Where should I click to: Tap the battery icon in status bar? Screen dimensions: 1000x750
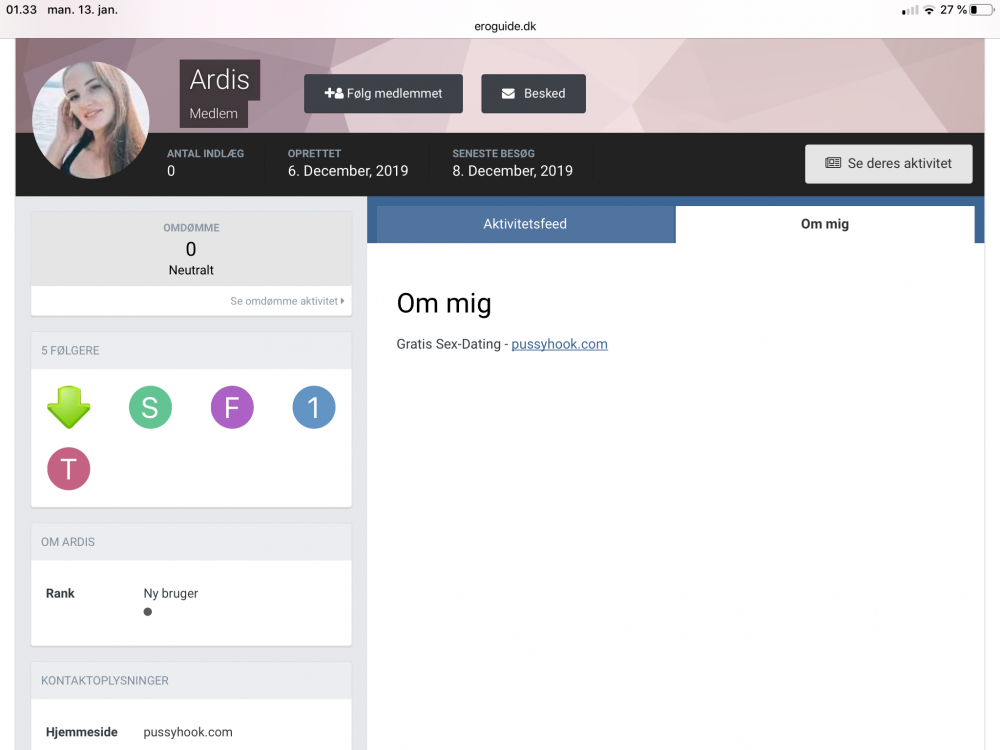982,10
